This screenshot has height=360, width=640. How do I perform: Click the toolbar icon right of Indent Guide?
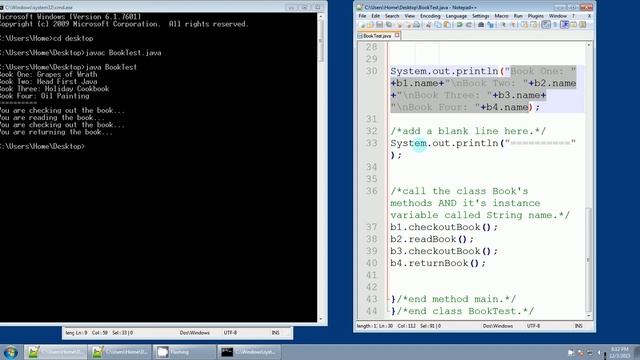[x=573, y=25]
